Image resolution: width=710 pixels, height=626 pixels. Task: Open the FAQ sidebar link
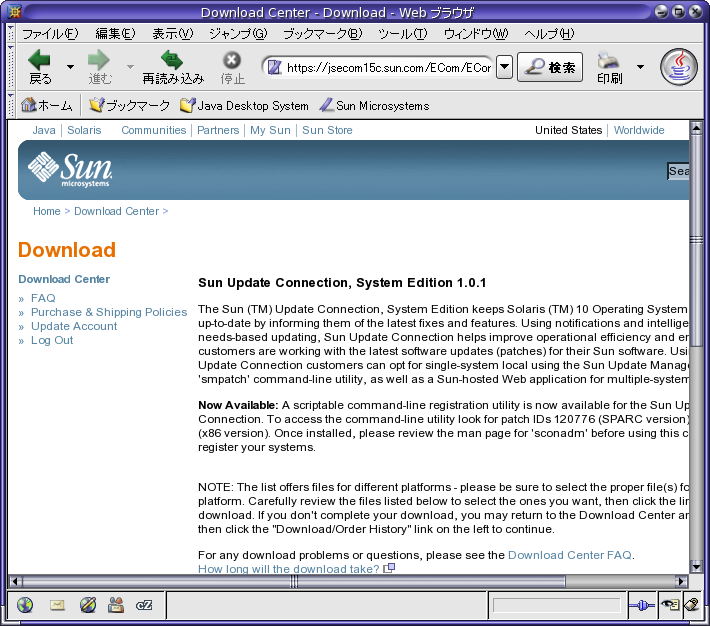click(43, 298)
